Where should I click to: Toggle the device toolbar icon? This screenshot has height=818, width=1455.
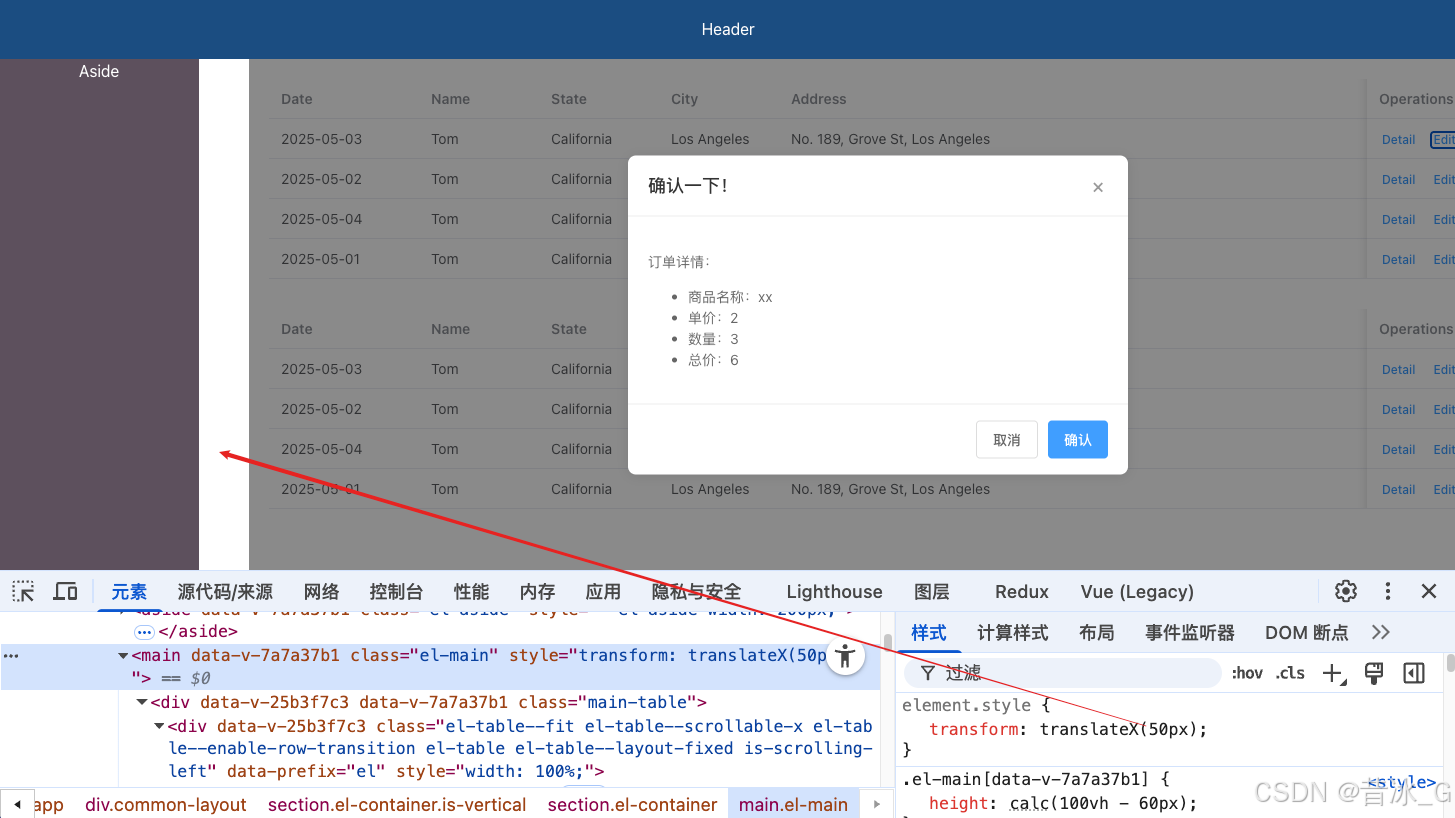pos(65,591)
